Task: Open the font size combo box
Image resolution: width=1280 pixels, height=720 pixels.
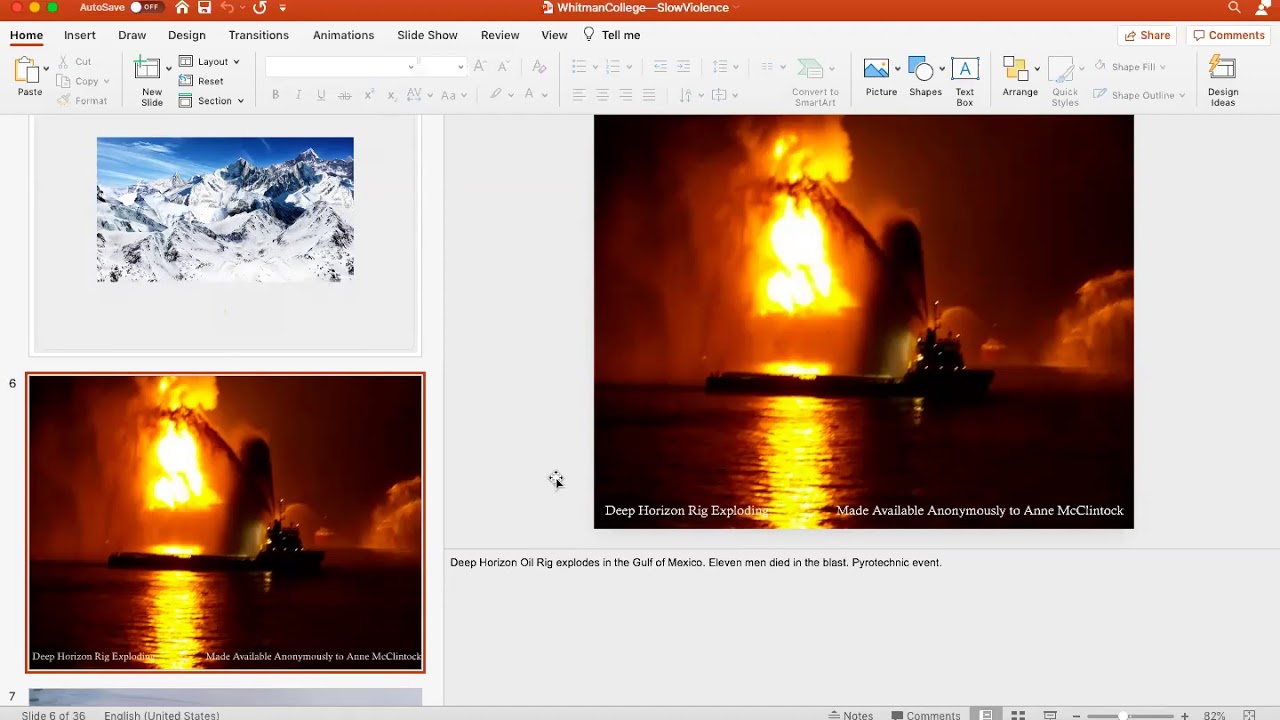Action: coord(441,67)
